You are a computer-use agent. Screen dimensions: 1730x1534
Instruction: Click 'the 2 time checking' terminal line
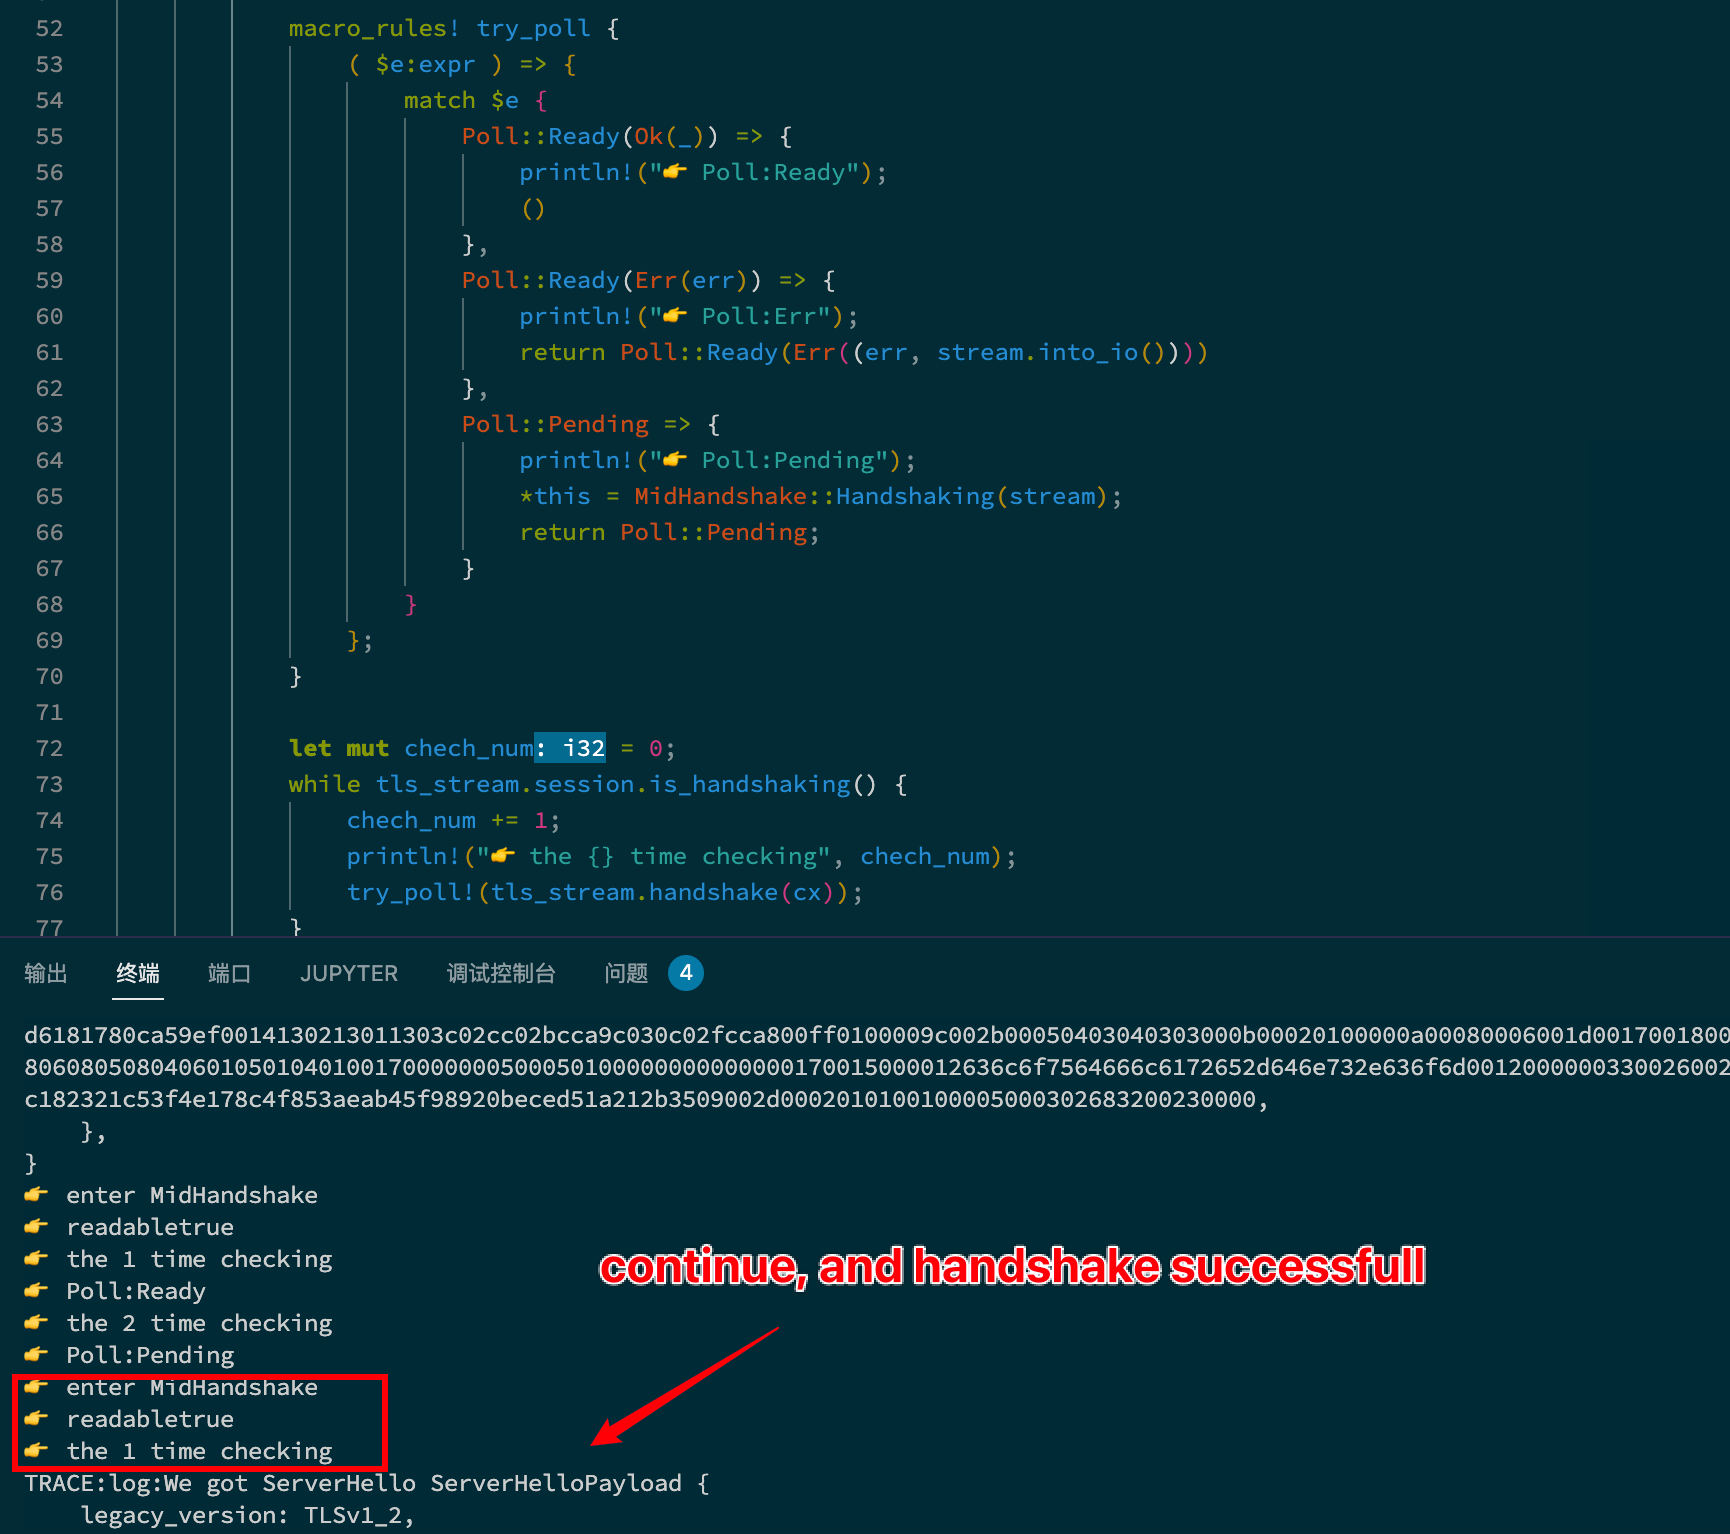pyautogui.click(x=178, y=1323)
